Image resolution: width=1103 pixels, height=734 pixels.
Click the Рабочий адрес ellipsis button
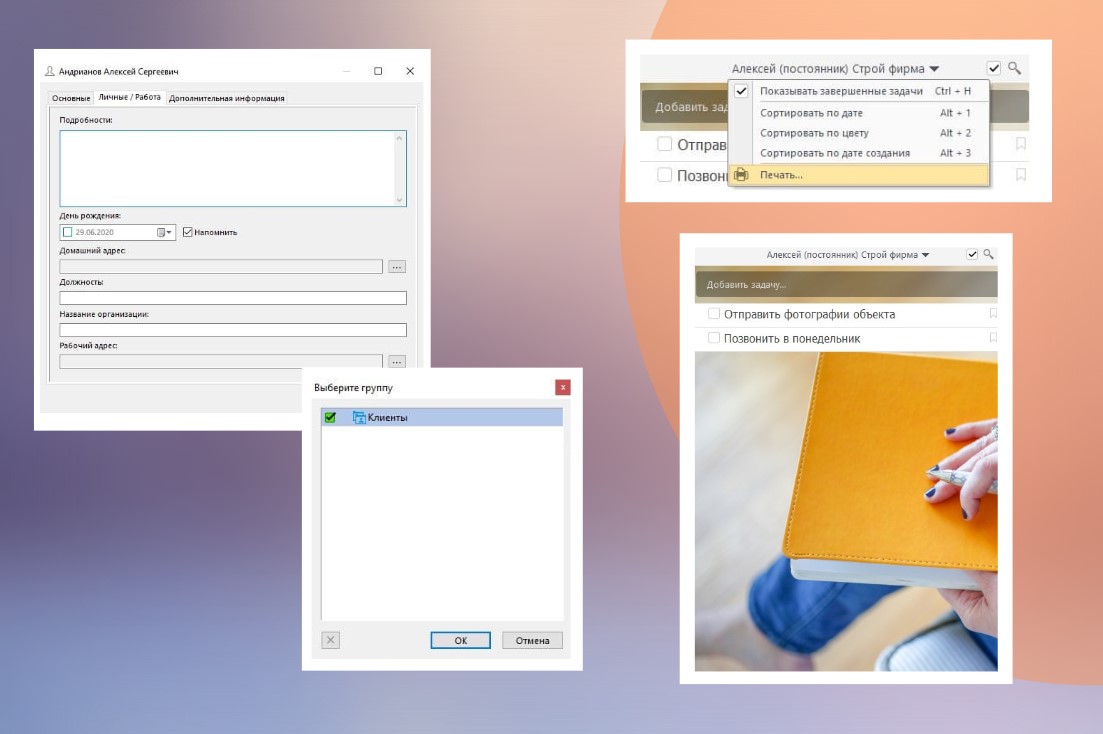397,361
